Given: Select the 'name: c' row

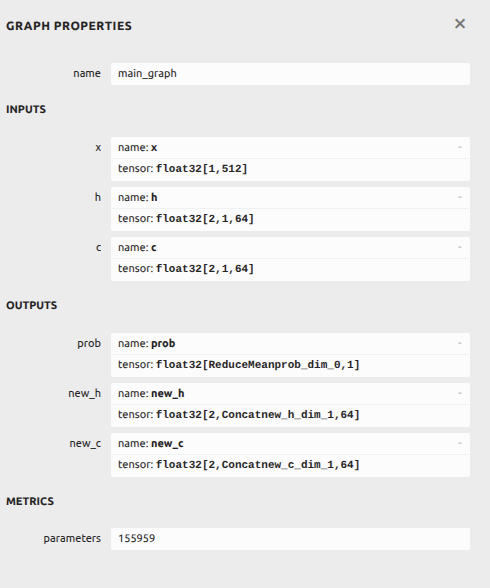Looking at the screenshot, I should point(290,248).
